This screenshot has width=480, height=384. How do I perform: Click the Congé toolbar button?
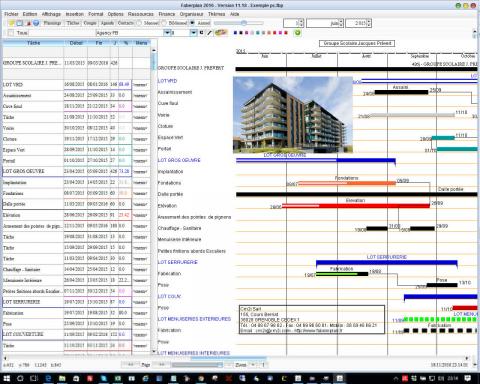(90, 23)
